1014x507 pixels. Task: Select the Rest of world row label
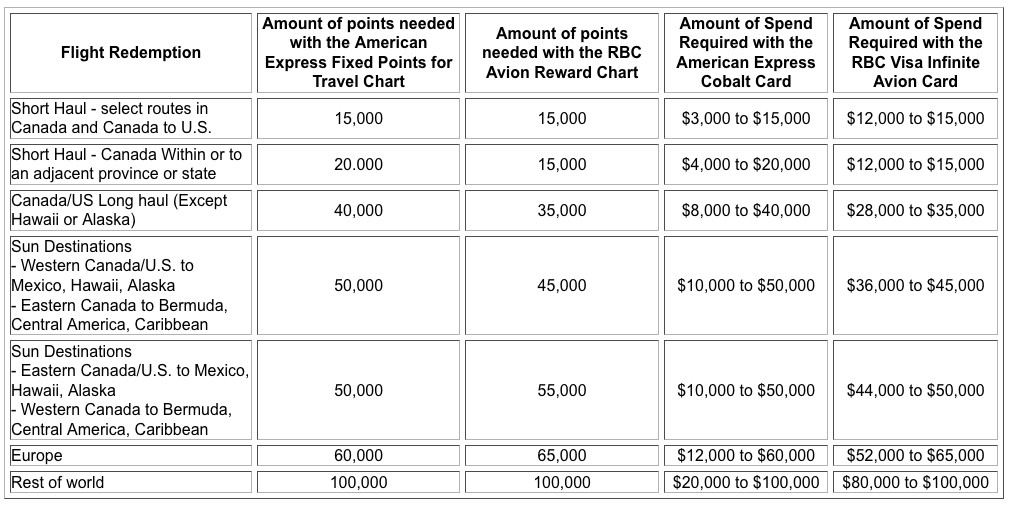[x=131, y=482]
